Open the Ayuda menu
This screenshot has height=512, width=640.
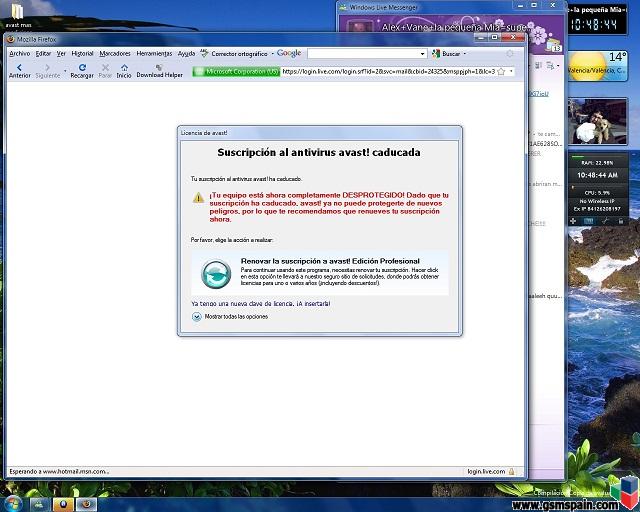pos(186,53)
